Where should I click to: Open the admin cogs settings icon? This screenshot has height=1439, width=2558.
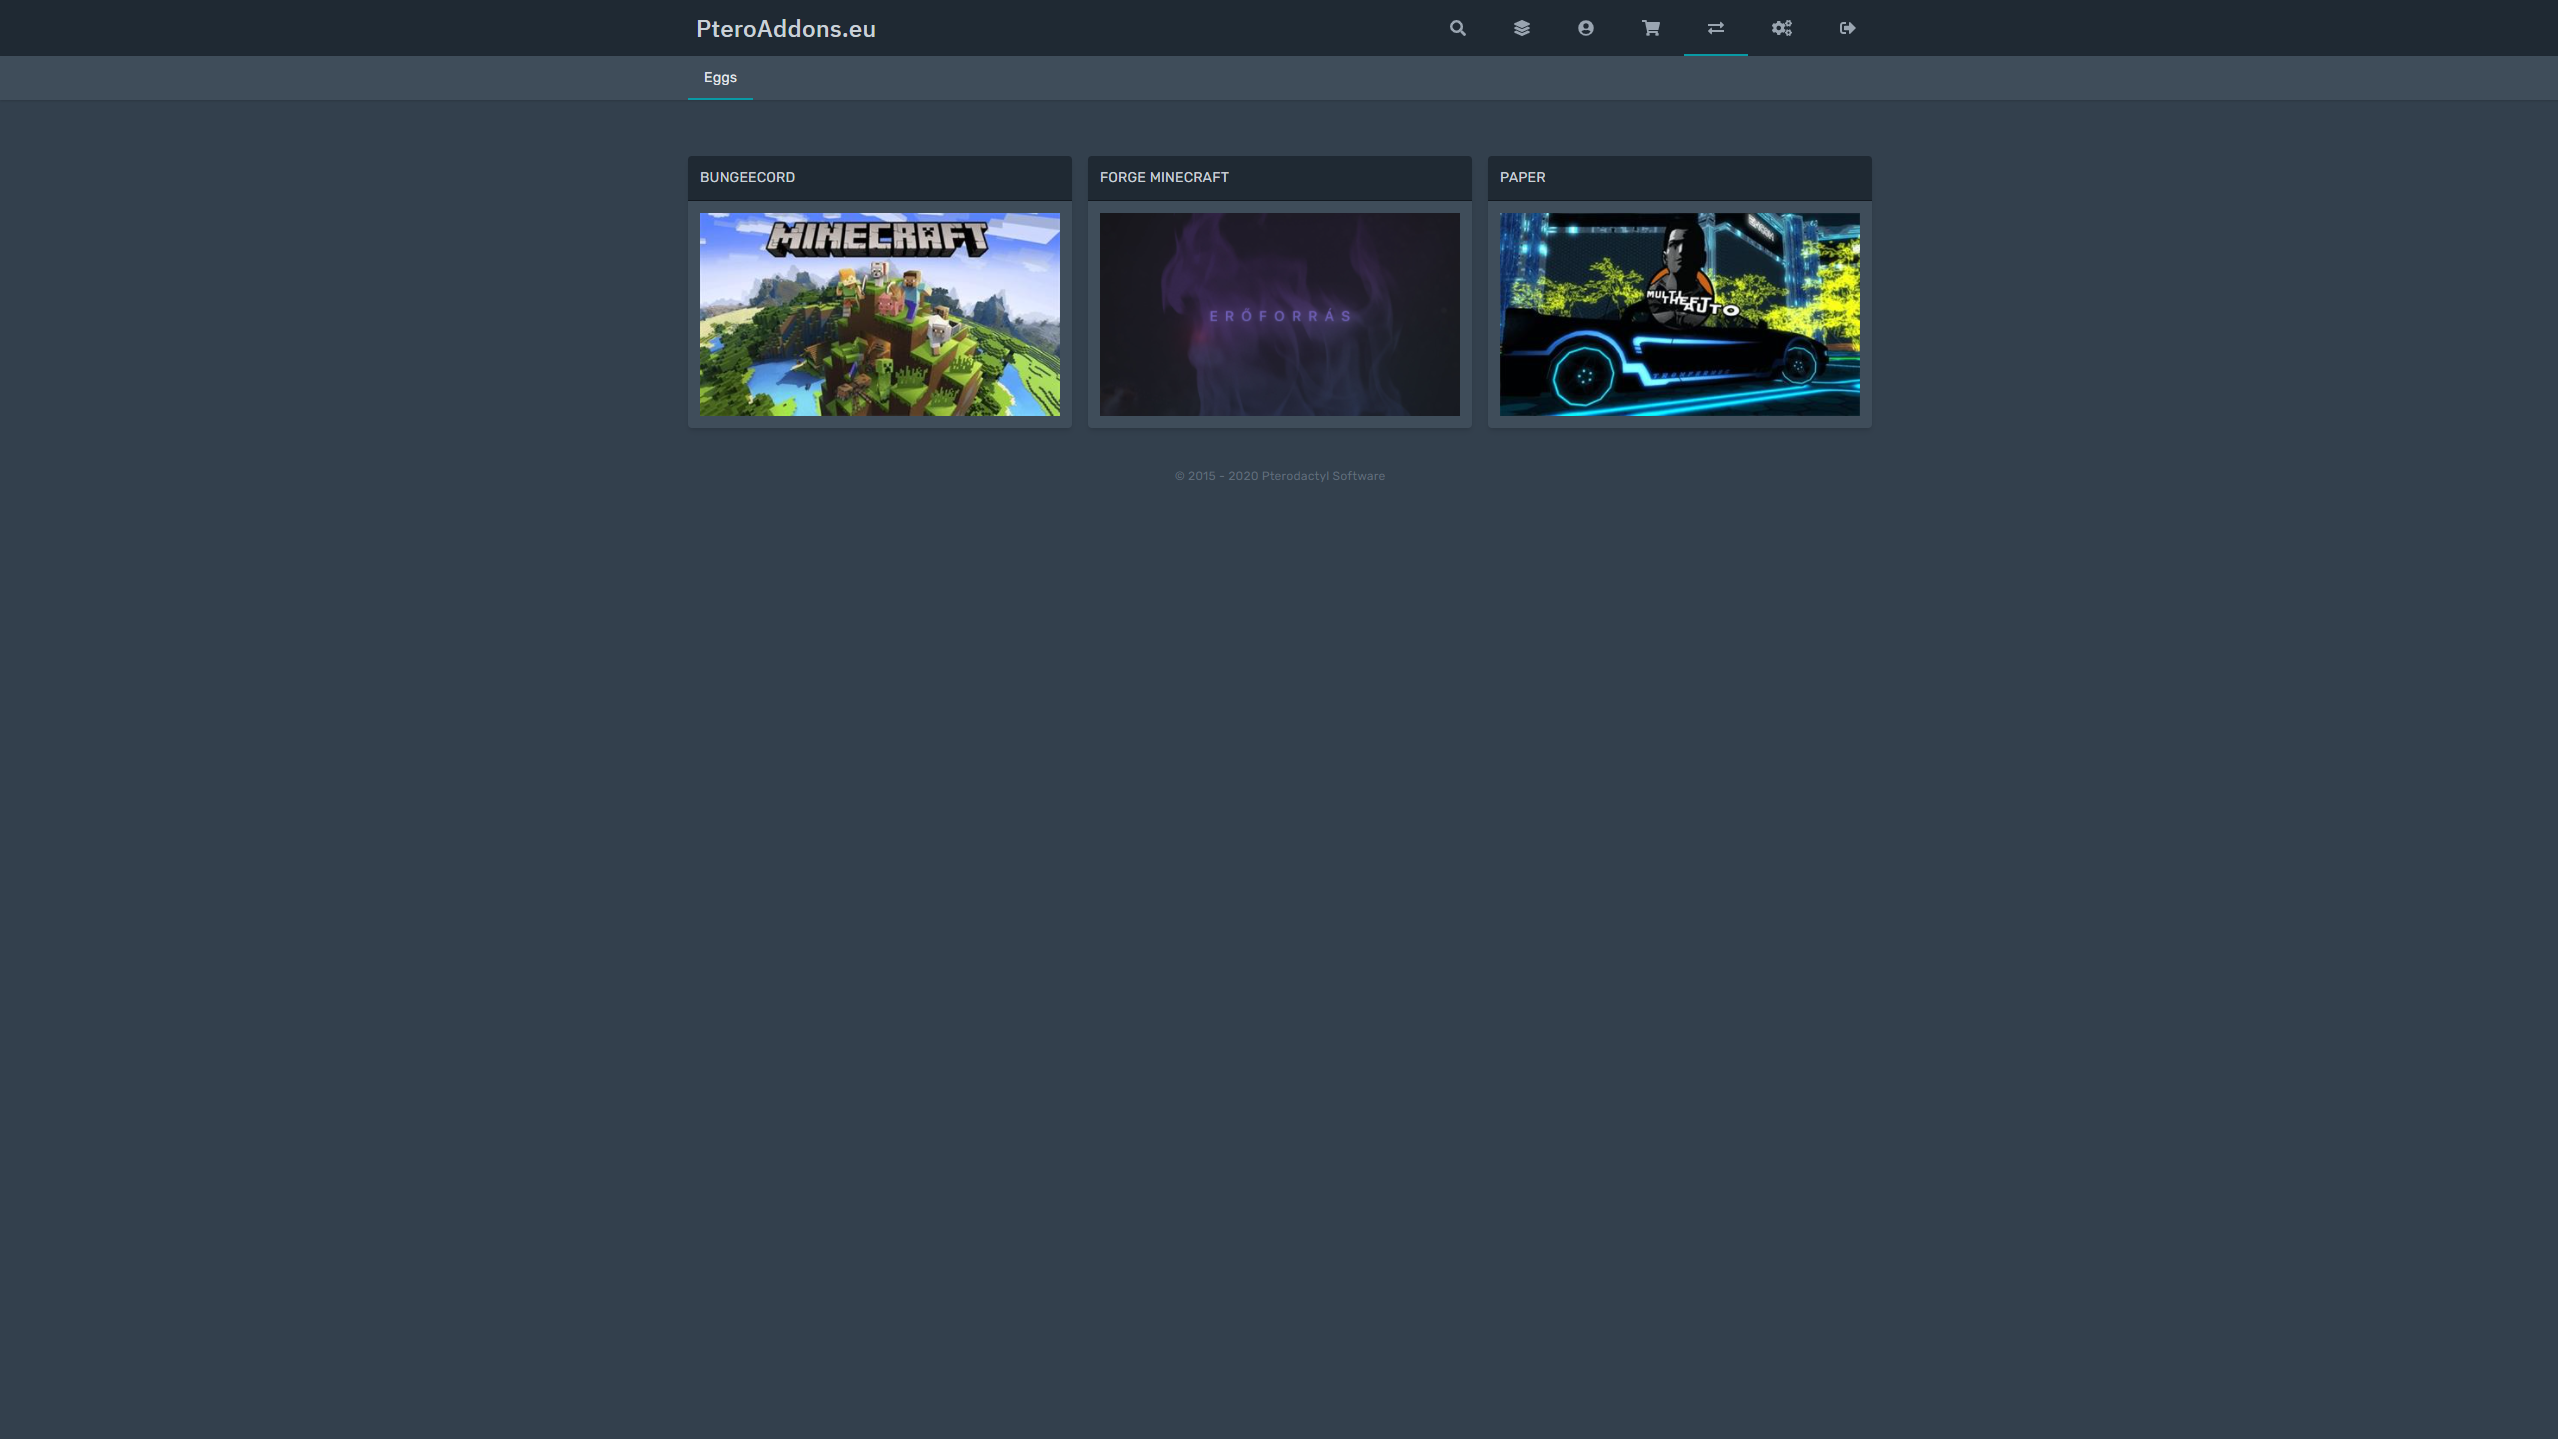coord(1781,28)
